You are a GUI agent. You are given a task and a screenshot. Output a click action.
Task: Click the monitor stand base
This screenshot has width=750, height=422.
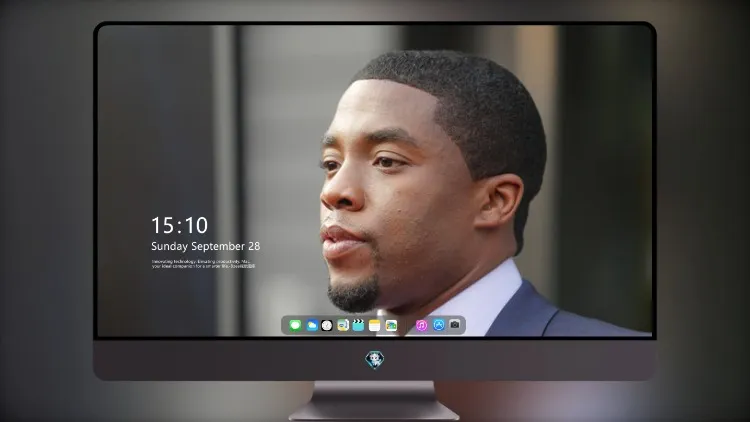coord(374,411)
